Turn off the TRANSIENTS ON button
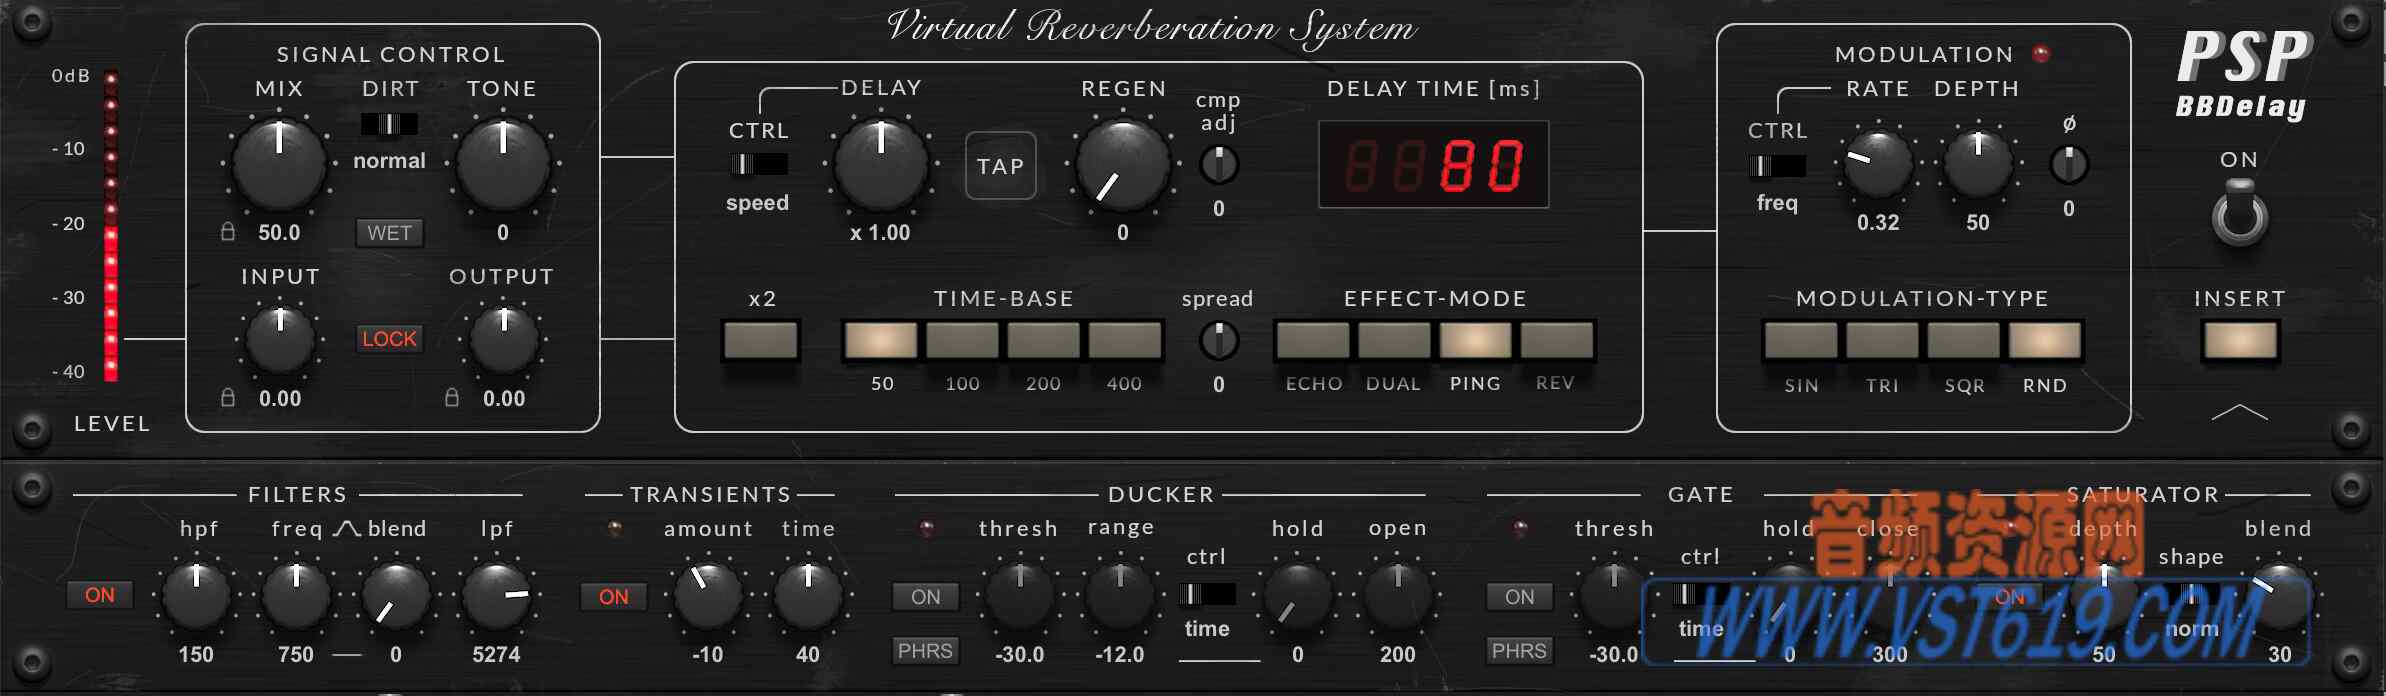 tap(614, 597)
